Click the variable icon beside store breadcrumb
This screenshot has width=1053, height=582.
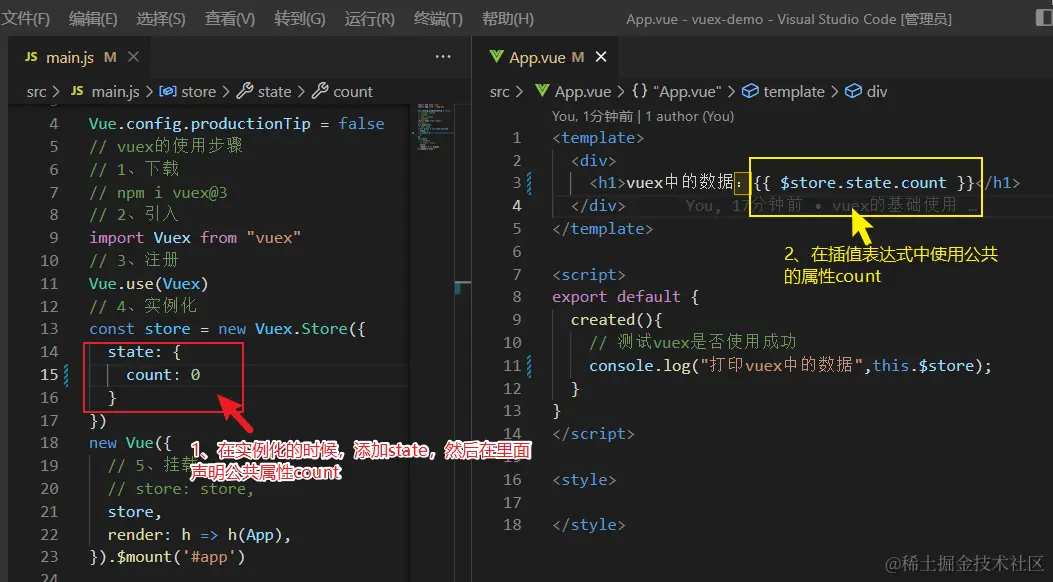(x=168, y=91)
